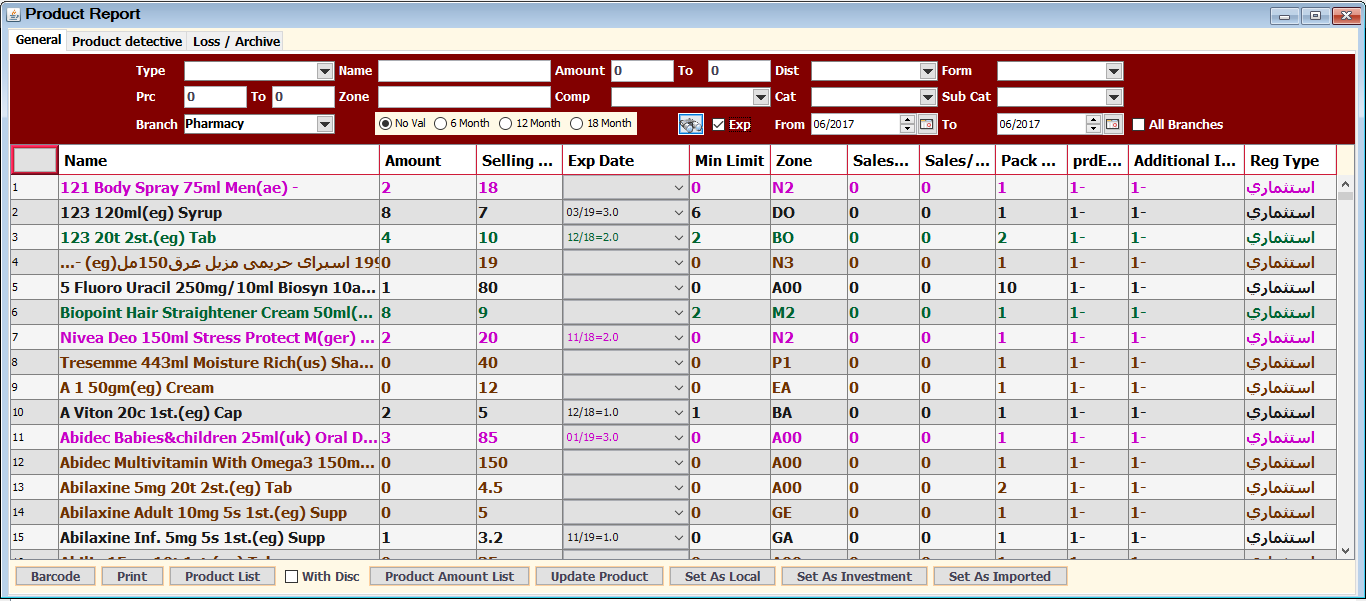Click Set As Investment button

[855, 576]
